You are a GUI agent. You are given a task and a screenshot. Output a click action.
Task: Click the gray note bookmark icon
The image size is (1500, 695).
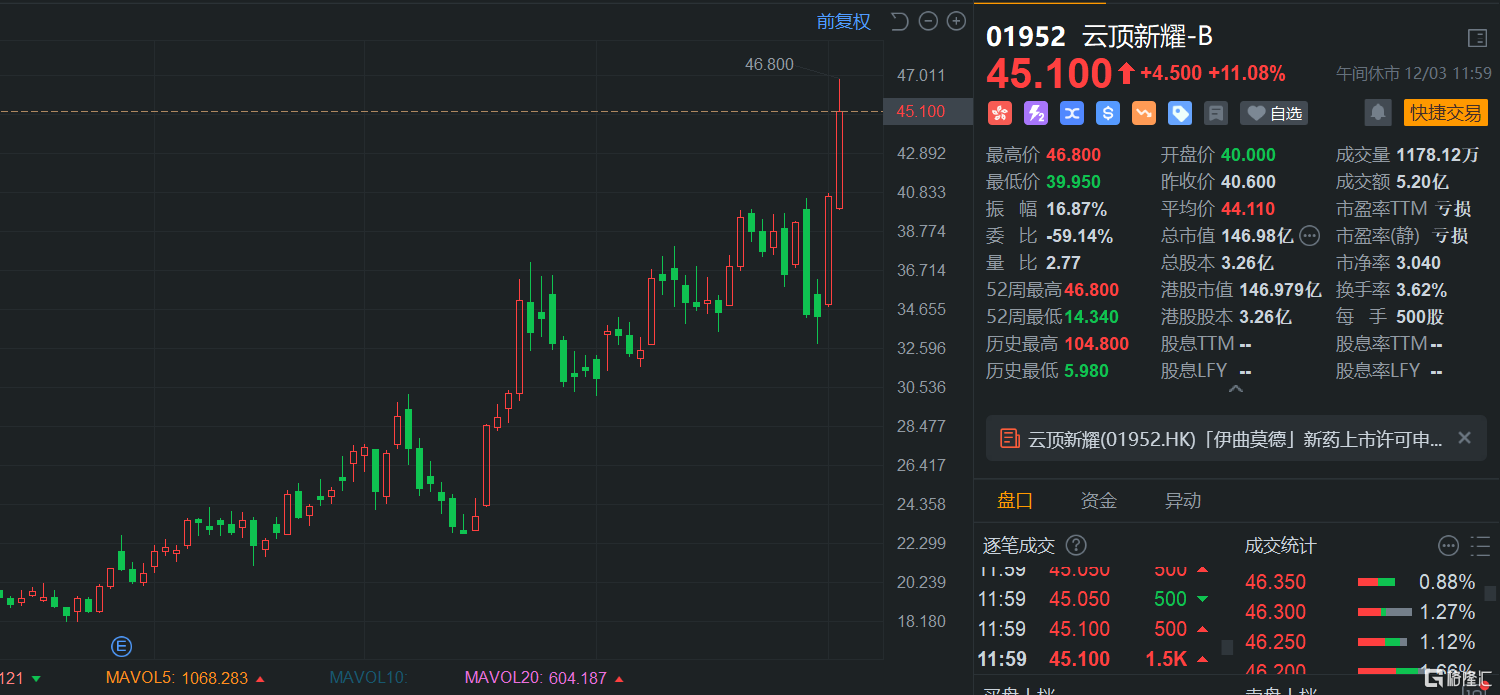click(x=1216, y=113)
